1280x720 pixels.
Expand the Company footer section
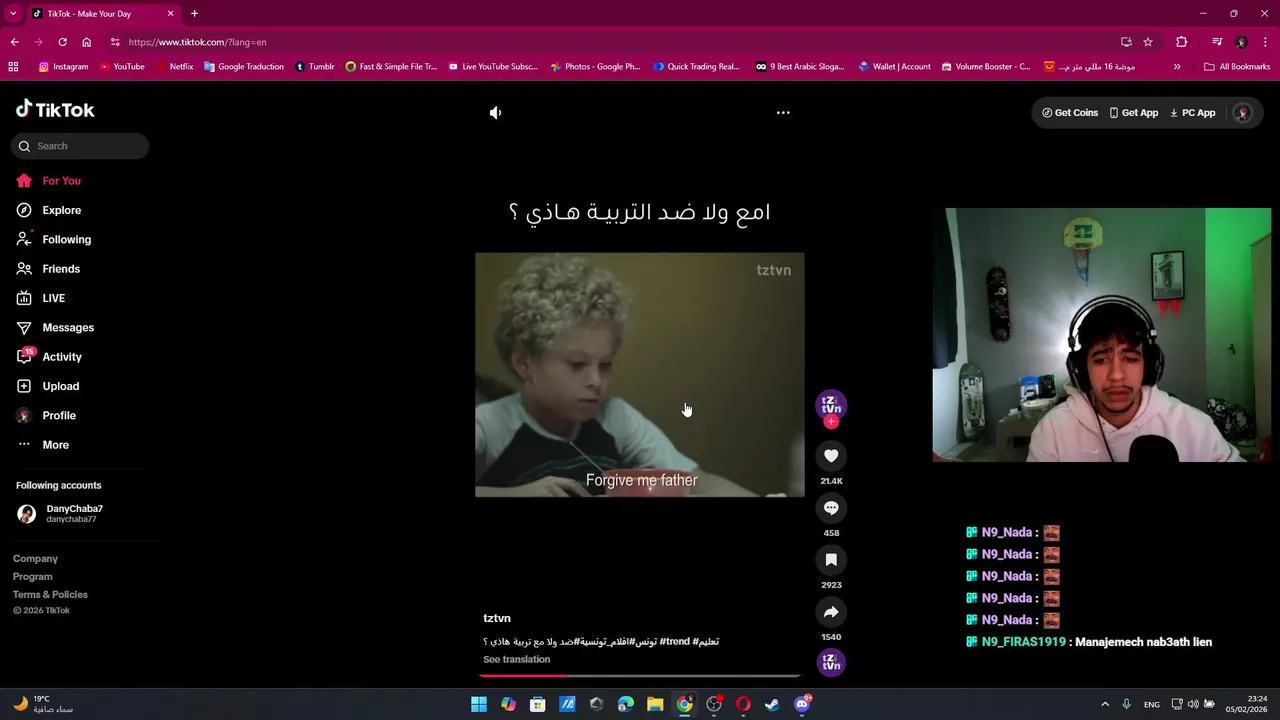click(35, 559)
